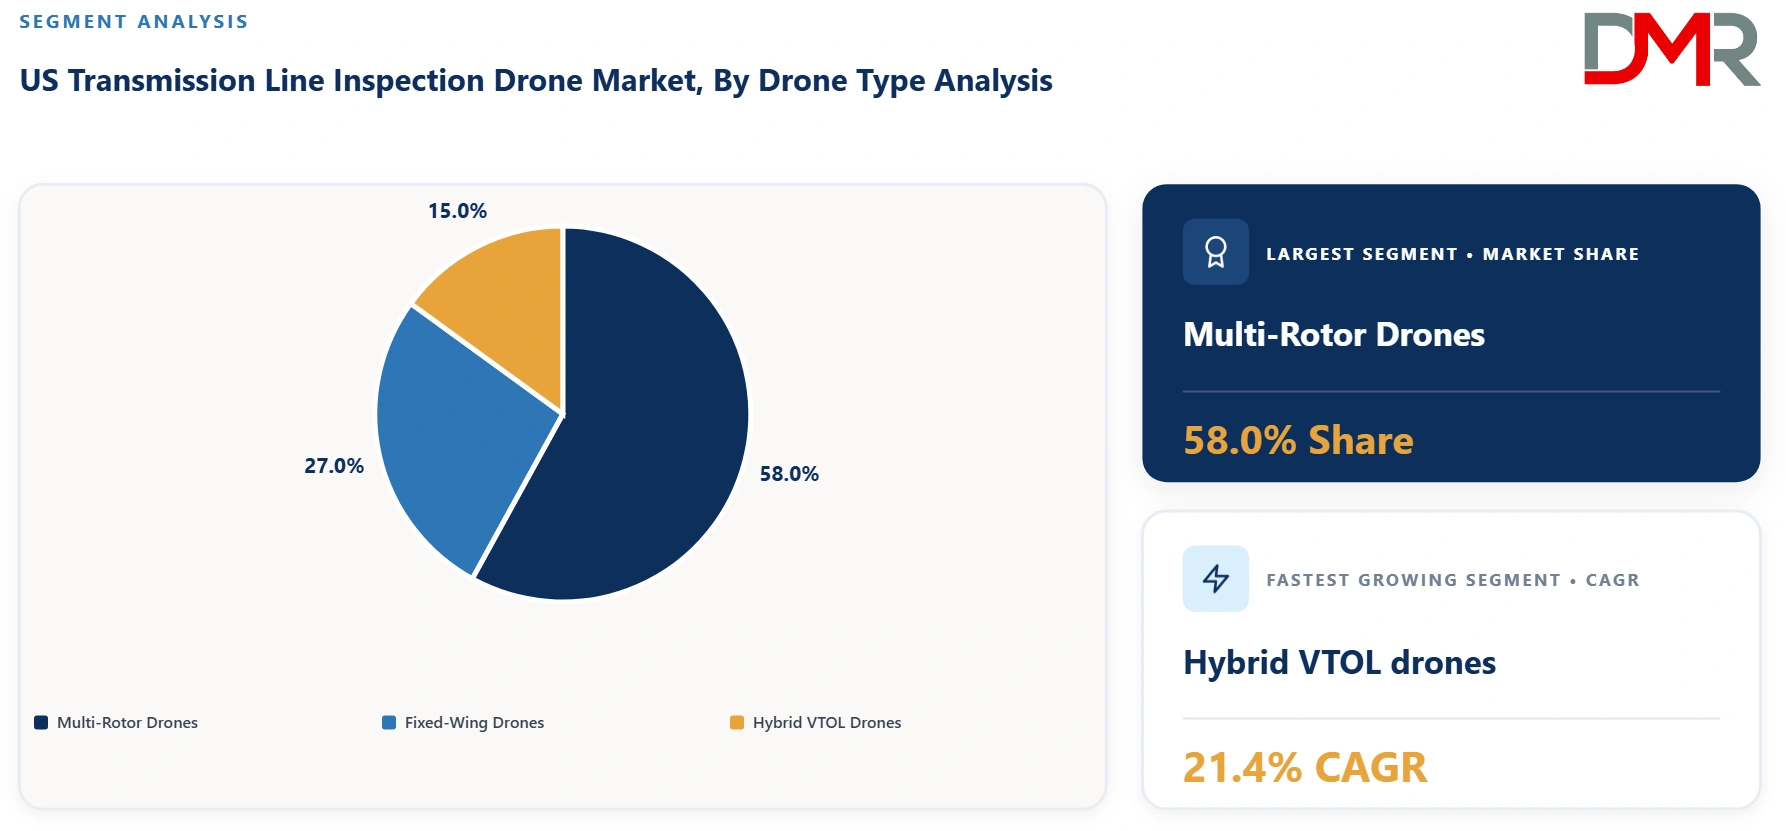Click the 'Multi-Rotor Drones' legend label
Image resolution: width=1786 pixels, height=831 pixels.
pos(127,722)
